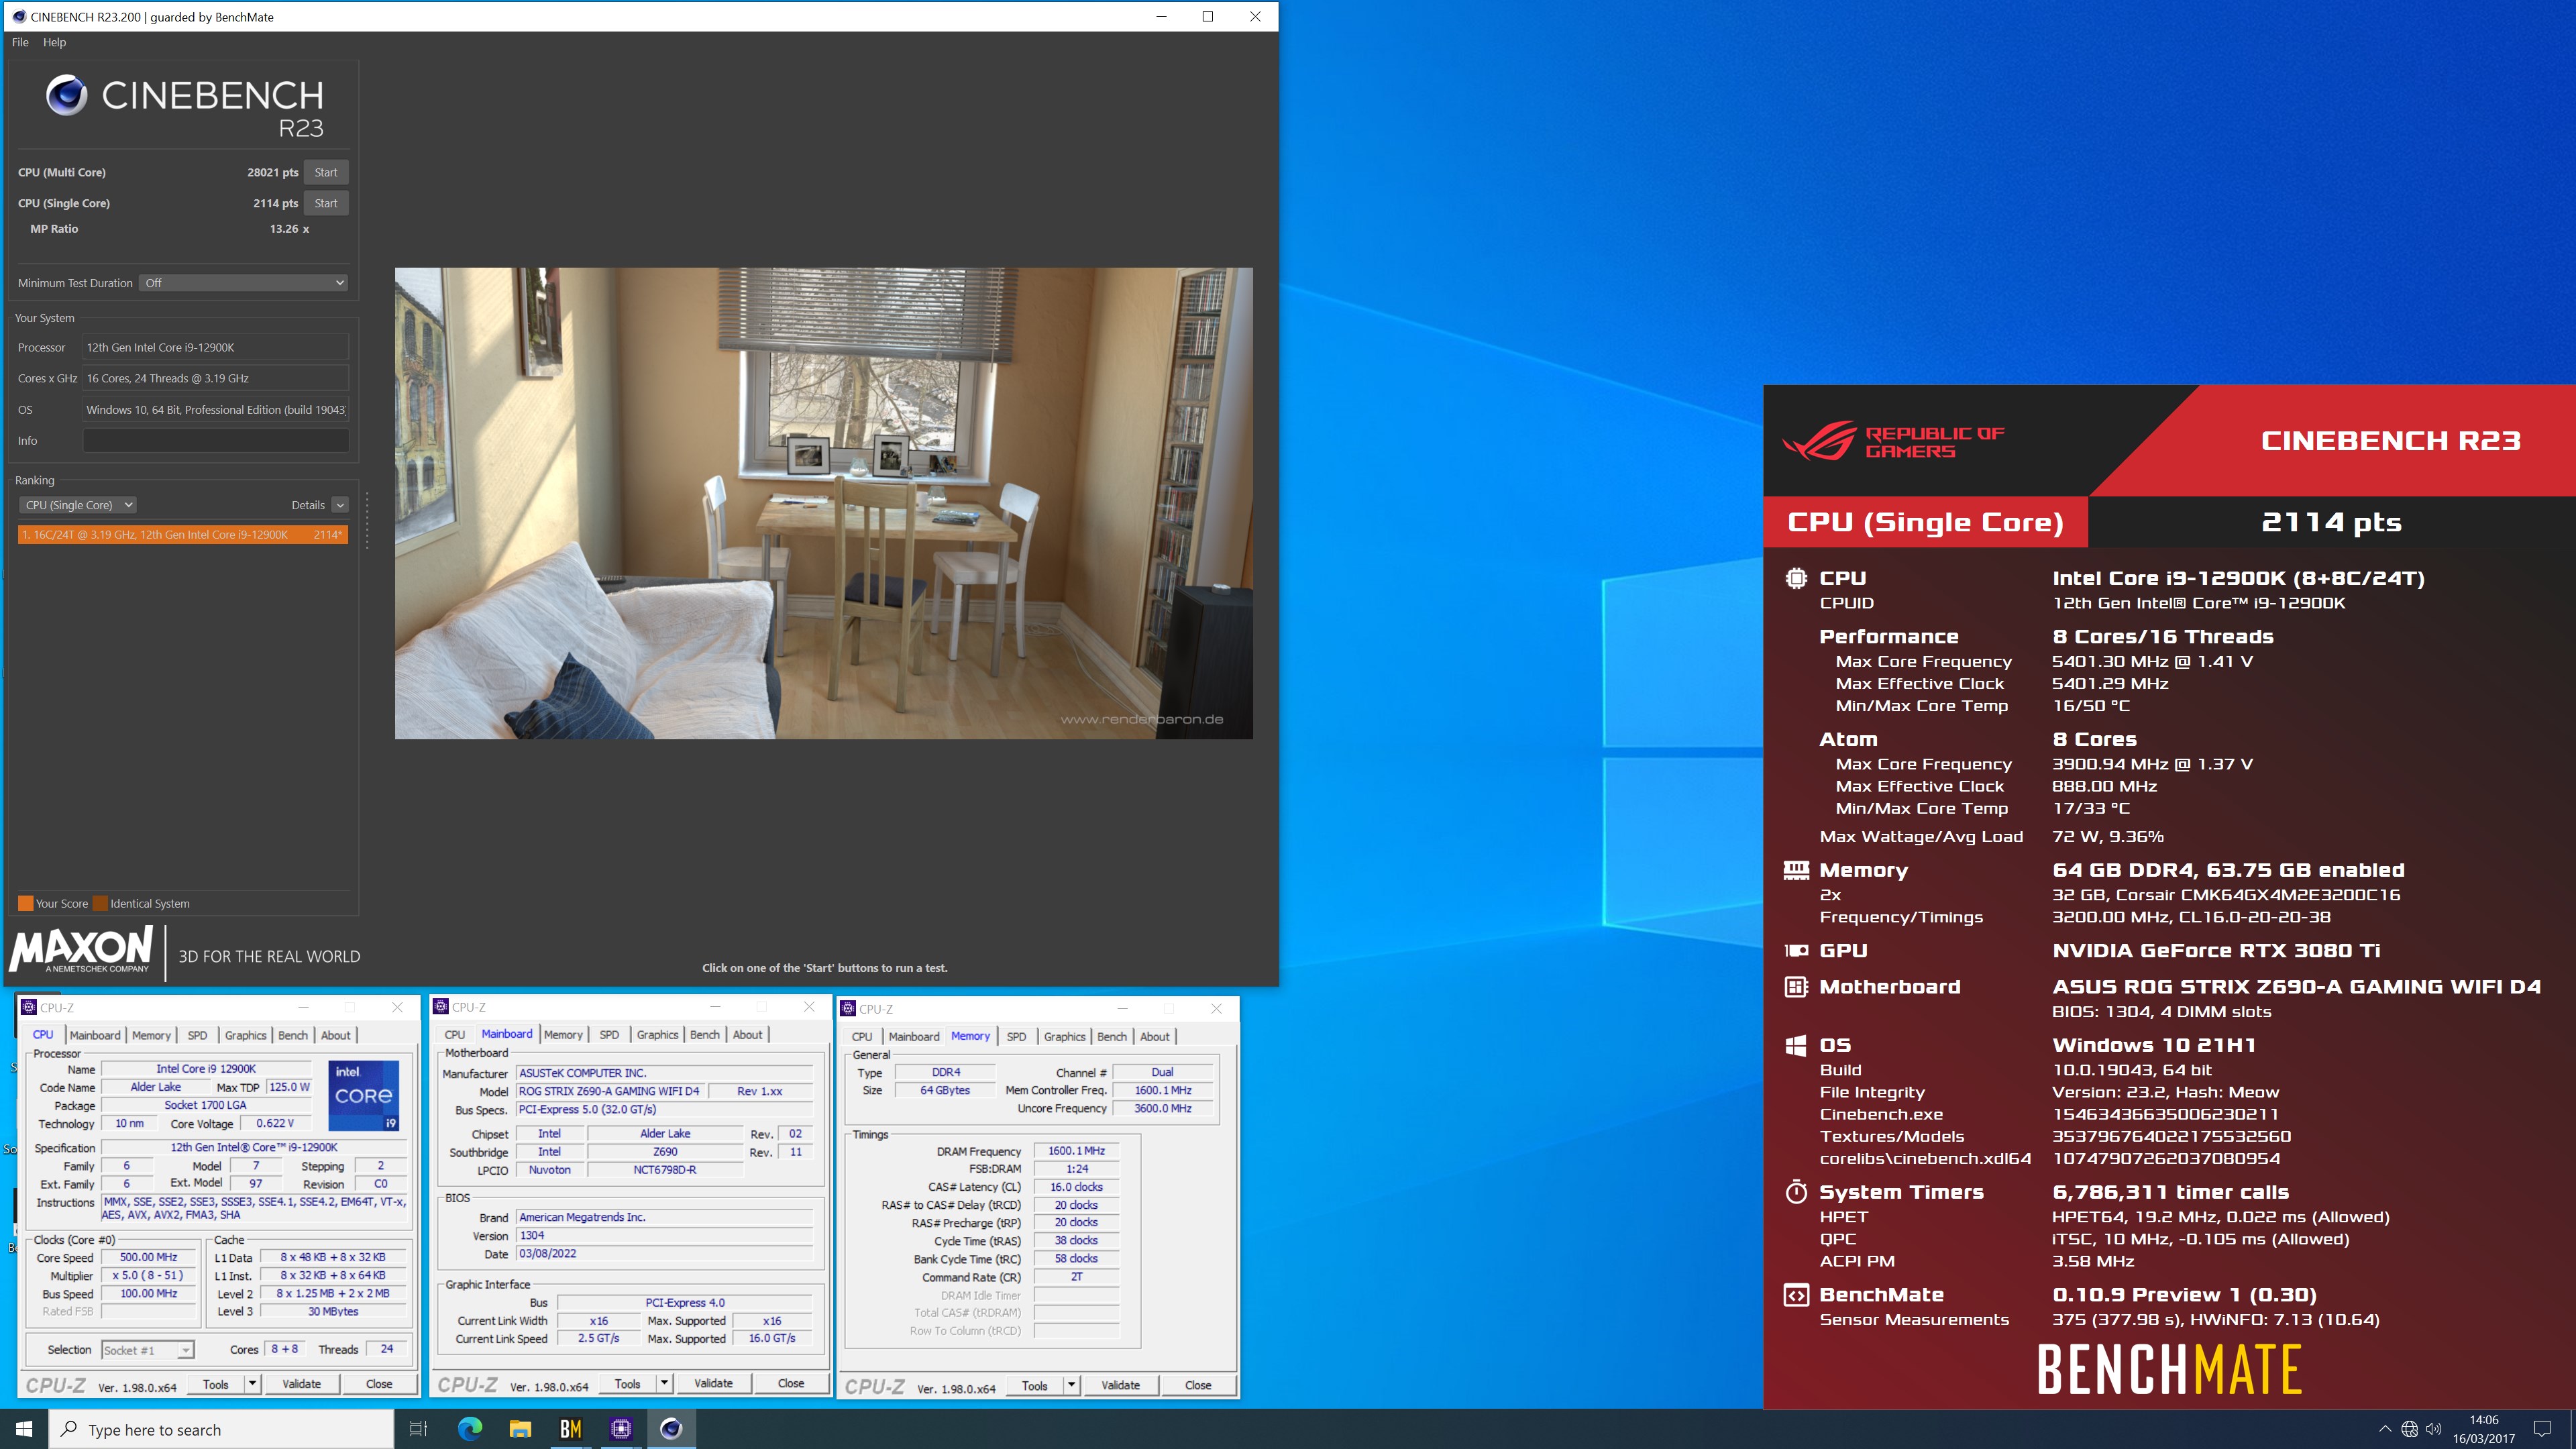
Task: Switch to Bench tab in first CPU-Z
Action: click(293, 1035)
